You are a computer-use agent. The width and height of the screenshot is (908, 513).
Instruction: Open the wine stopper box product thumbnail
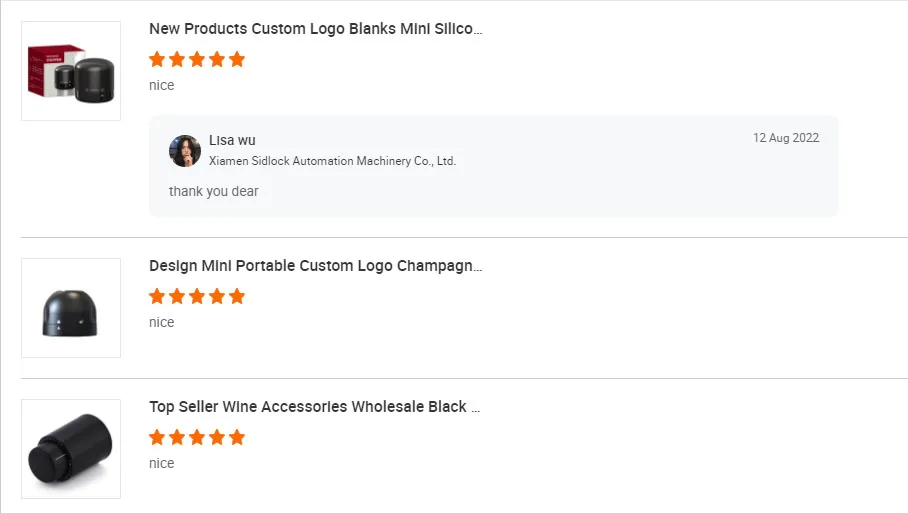pos(71,71)
